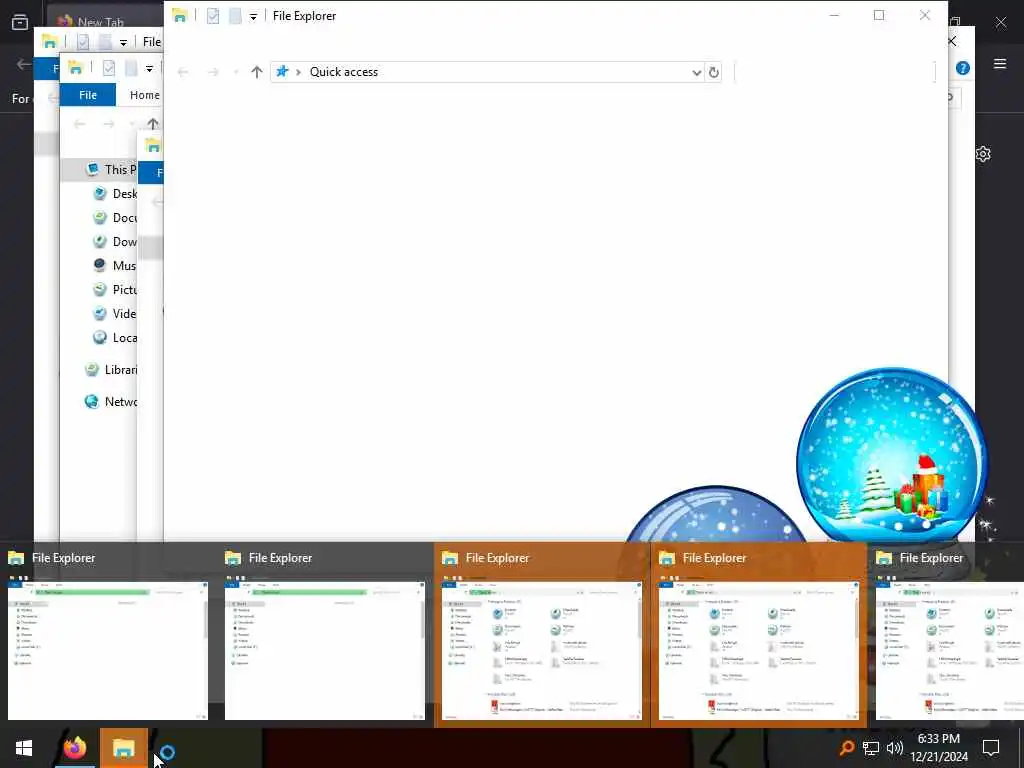Screen dimensions: 1024x768
Task: Click Firefox icon in taskbar
Action: pyautogui.click(x=74, y=748)
